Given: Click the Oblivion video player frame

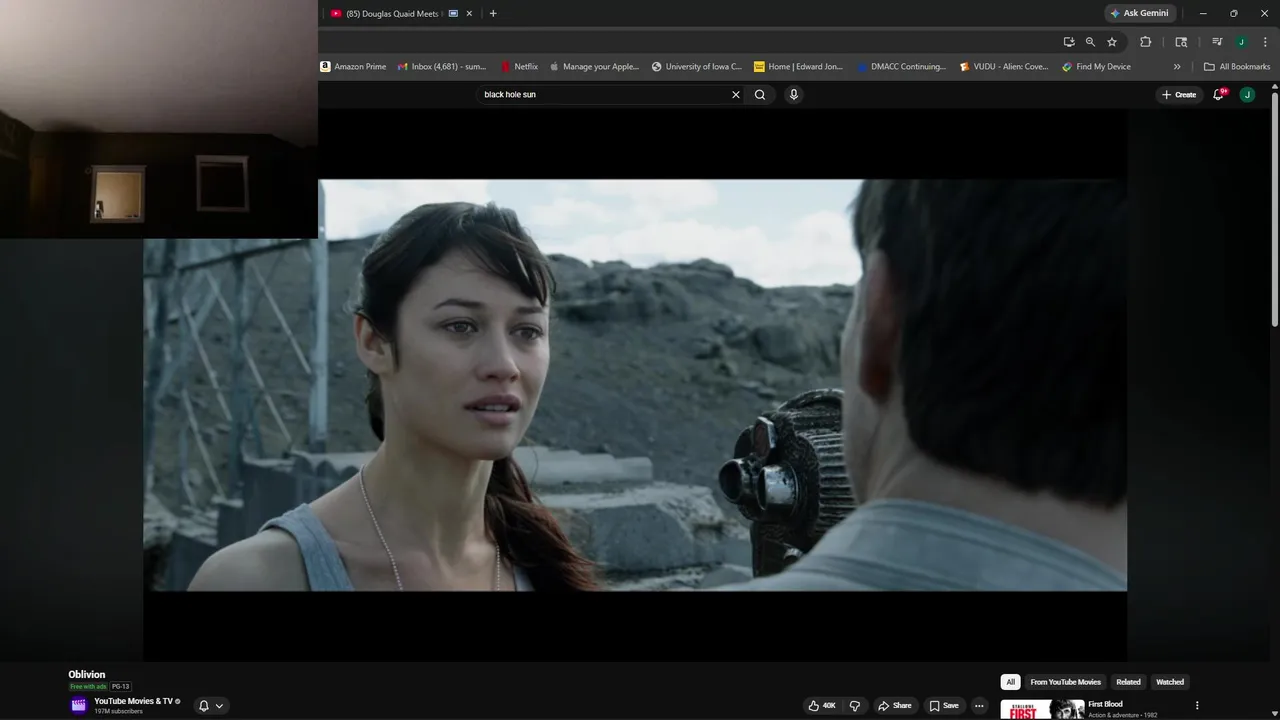Looking at the screenshot, I should tap(635, 385).
